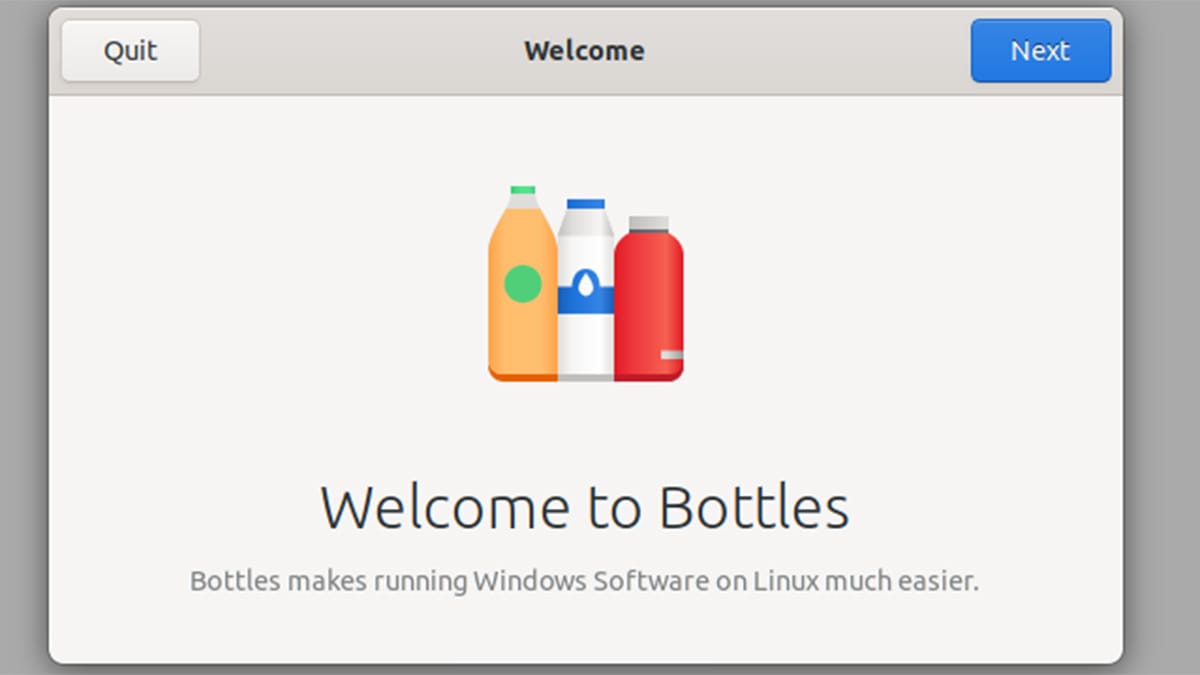Viewport: 1200px width, 675px height.
Task: Click the heading text Welcome to Bottles
Action: click(x=585, y=506)
